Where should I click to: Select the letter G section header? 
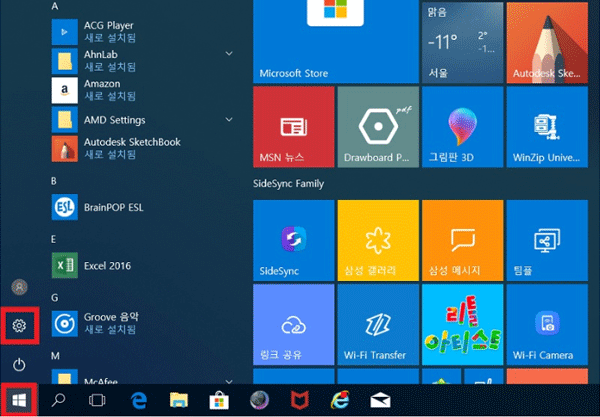(x=54, y=298)
